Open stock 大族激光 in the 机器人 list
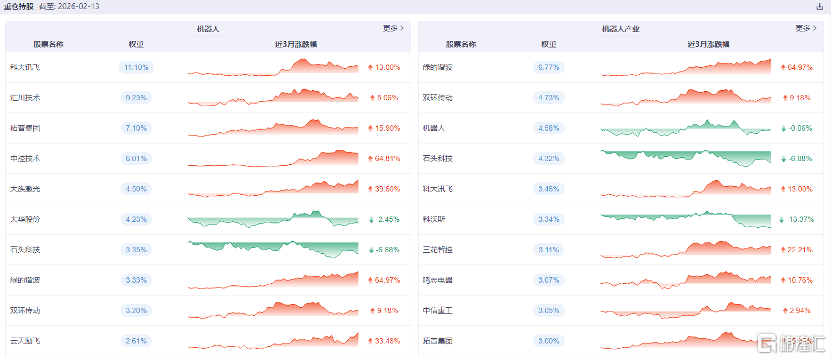 (x=25, y=189)
